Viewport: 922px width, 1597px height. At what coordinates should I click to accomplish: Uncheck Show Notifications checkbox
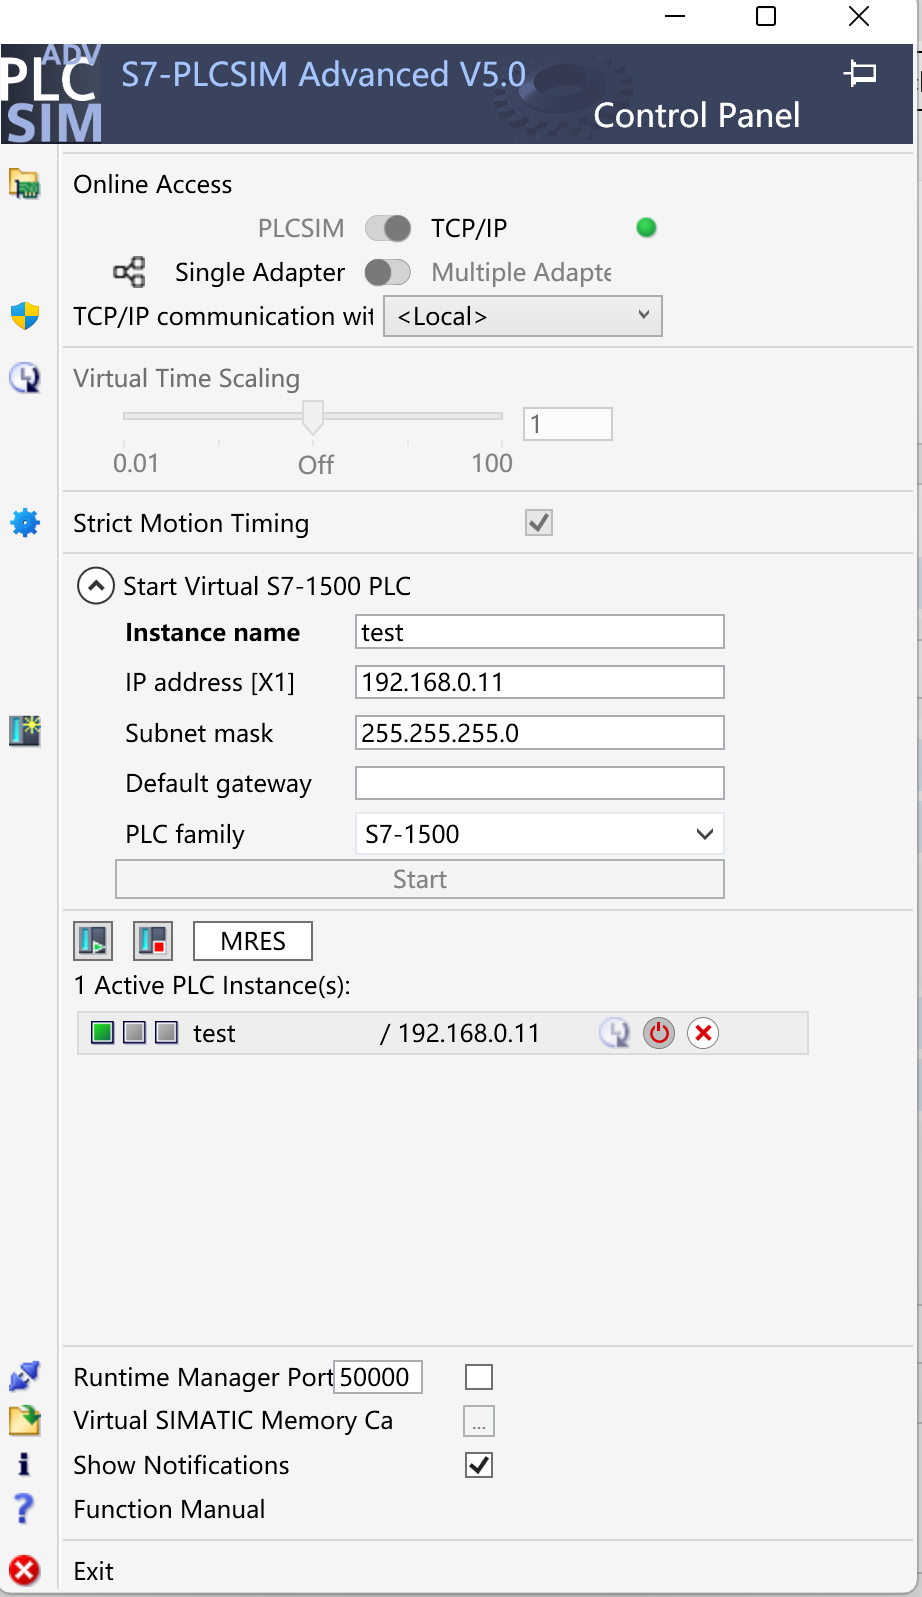coord(479,1465)
